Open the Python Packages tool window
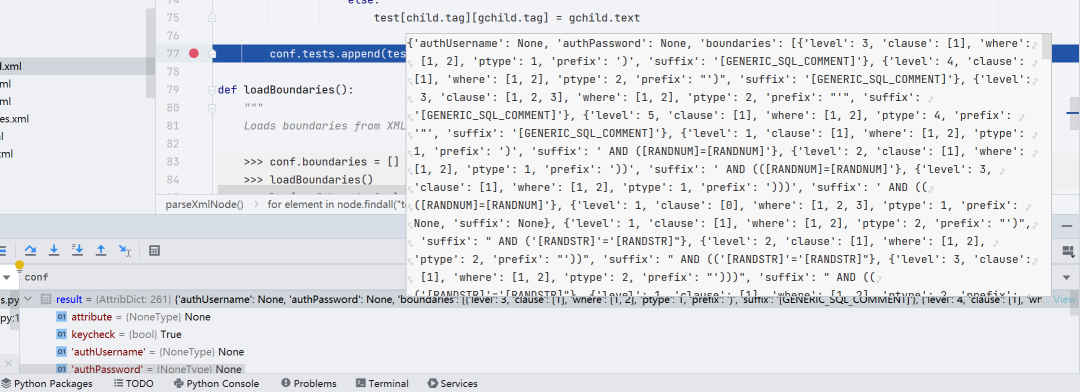This screenshot has height=392, width=1080. 47,384
